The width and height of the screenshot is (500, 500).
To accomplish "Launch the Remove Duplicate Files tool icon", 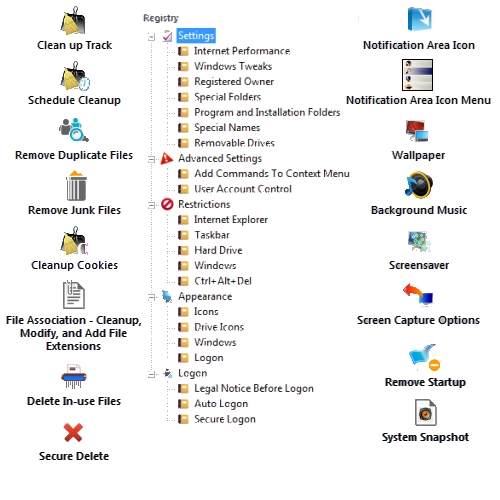I will 74,130.
